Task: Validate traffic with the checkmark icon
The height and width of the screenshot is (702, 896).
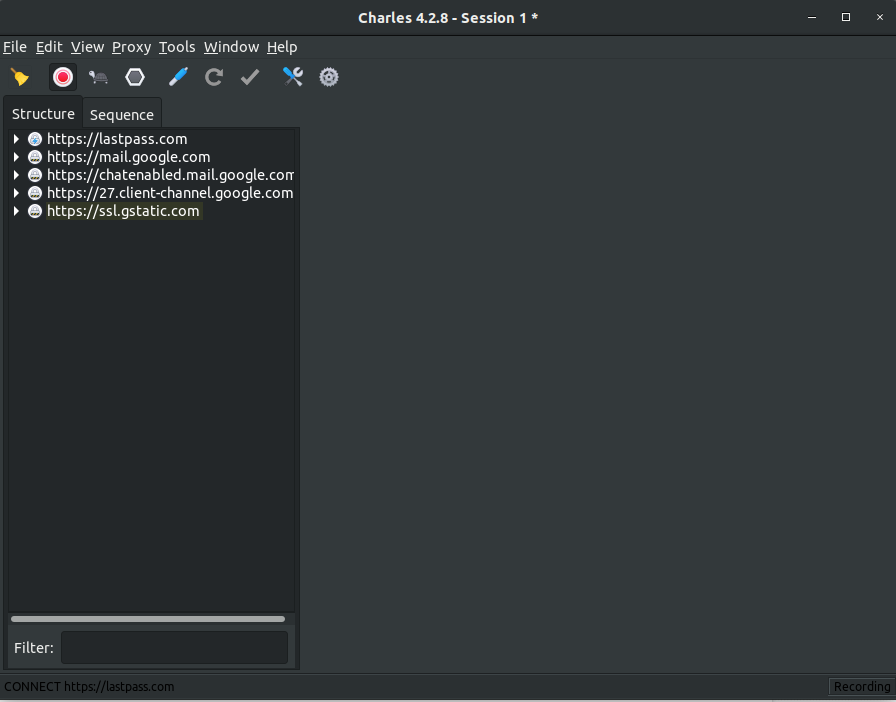Action: 249,77
